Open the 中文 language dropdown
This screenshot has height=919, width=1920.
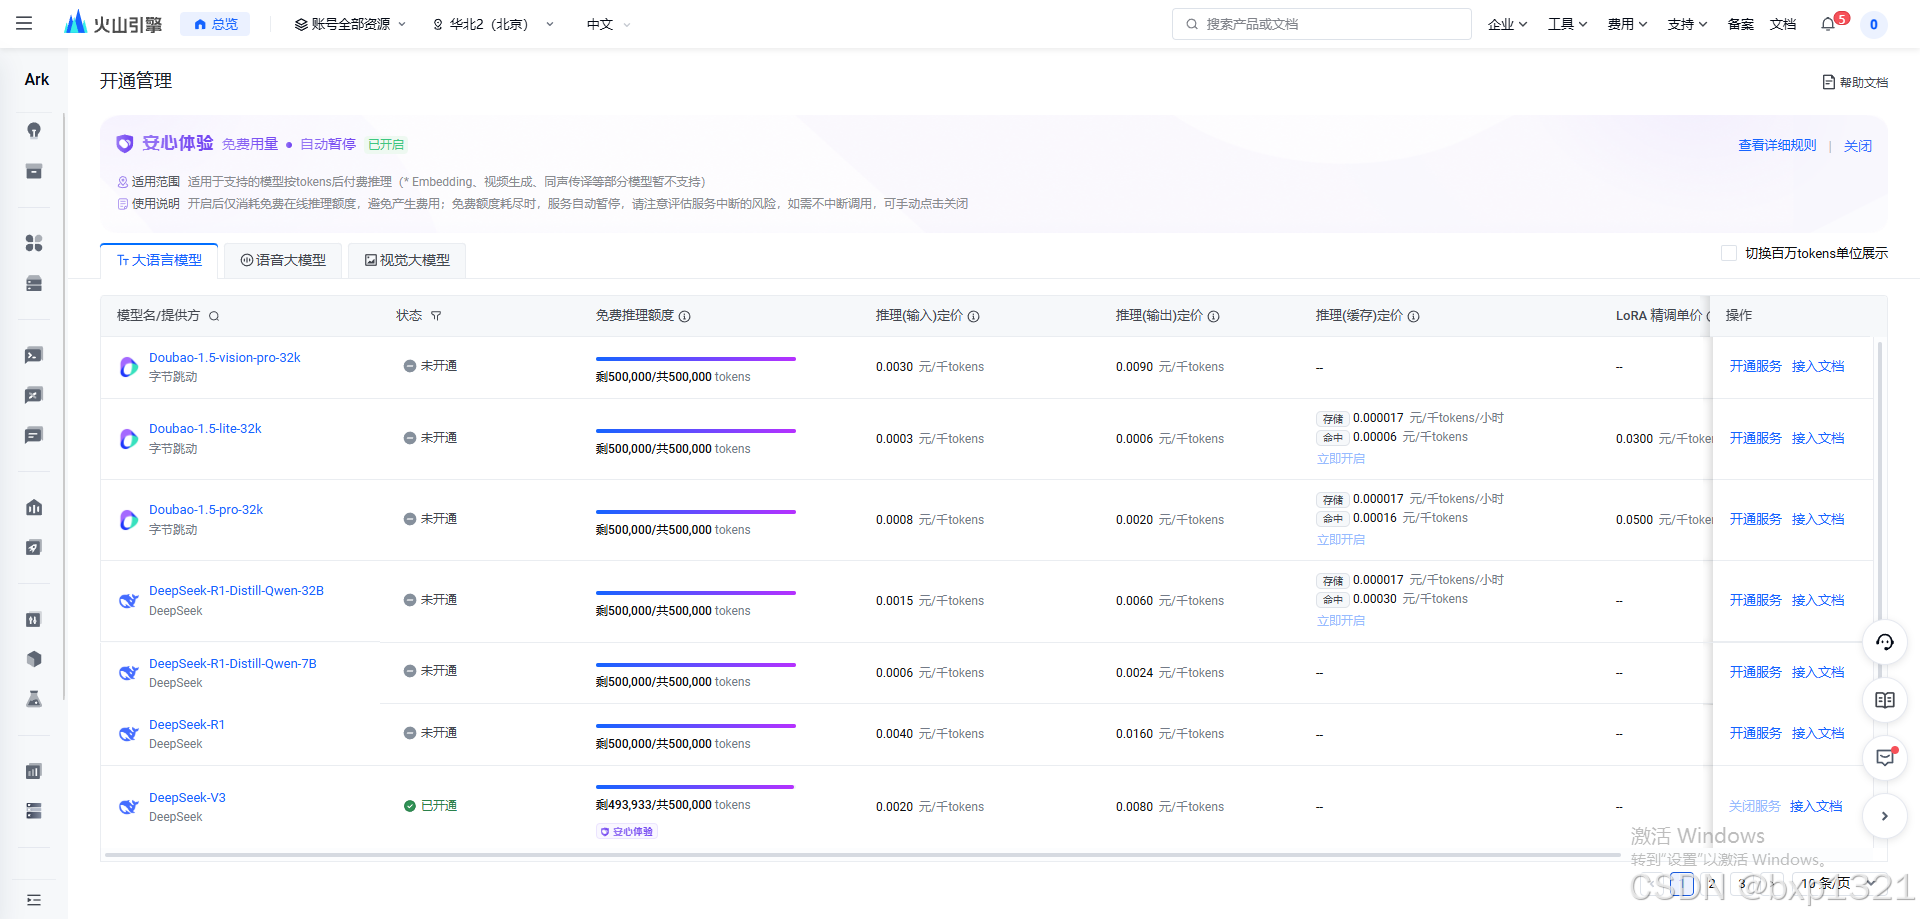point(608,24)
